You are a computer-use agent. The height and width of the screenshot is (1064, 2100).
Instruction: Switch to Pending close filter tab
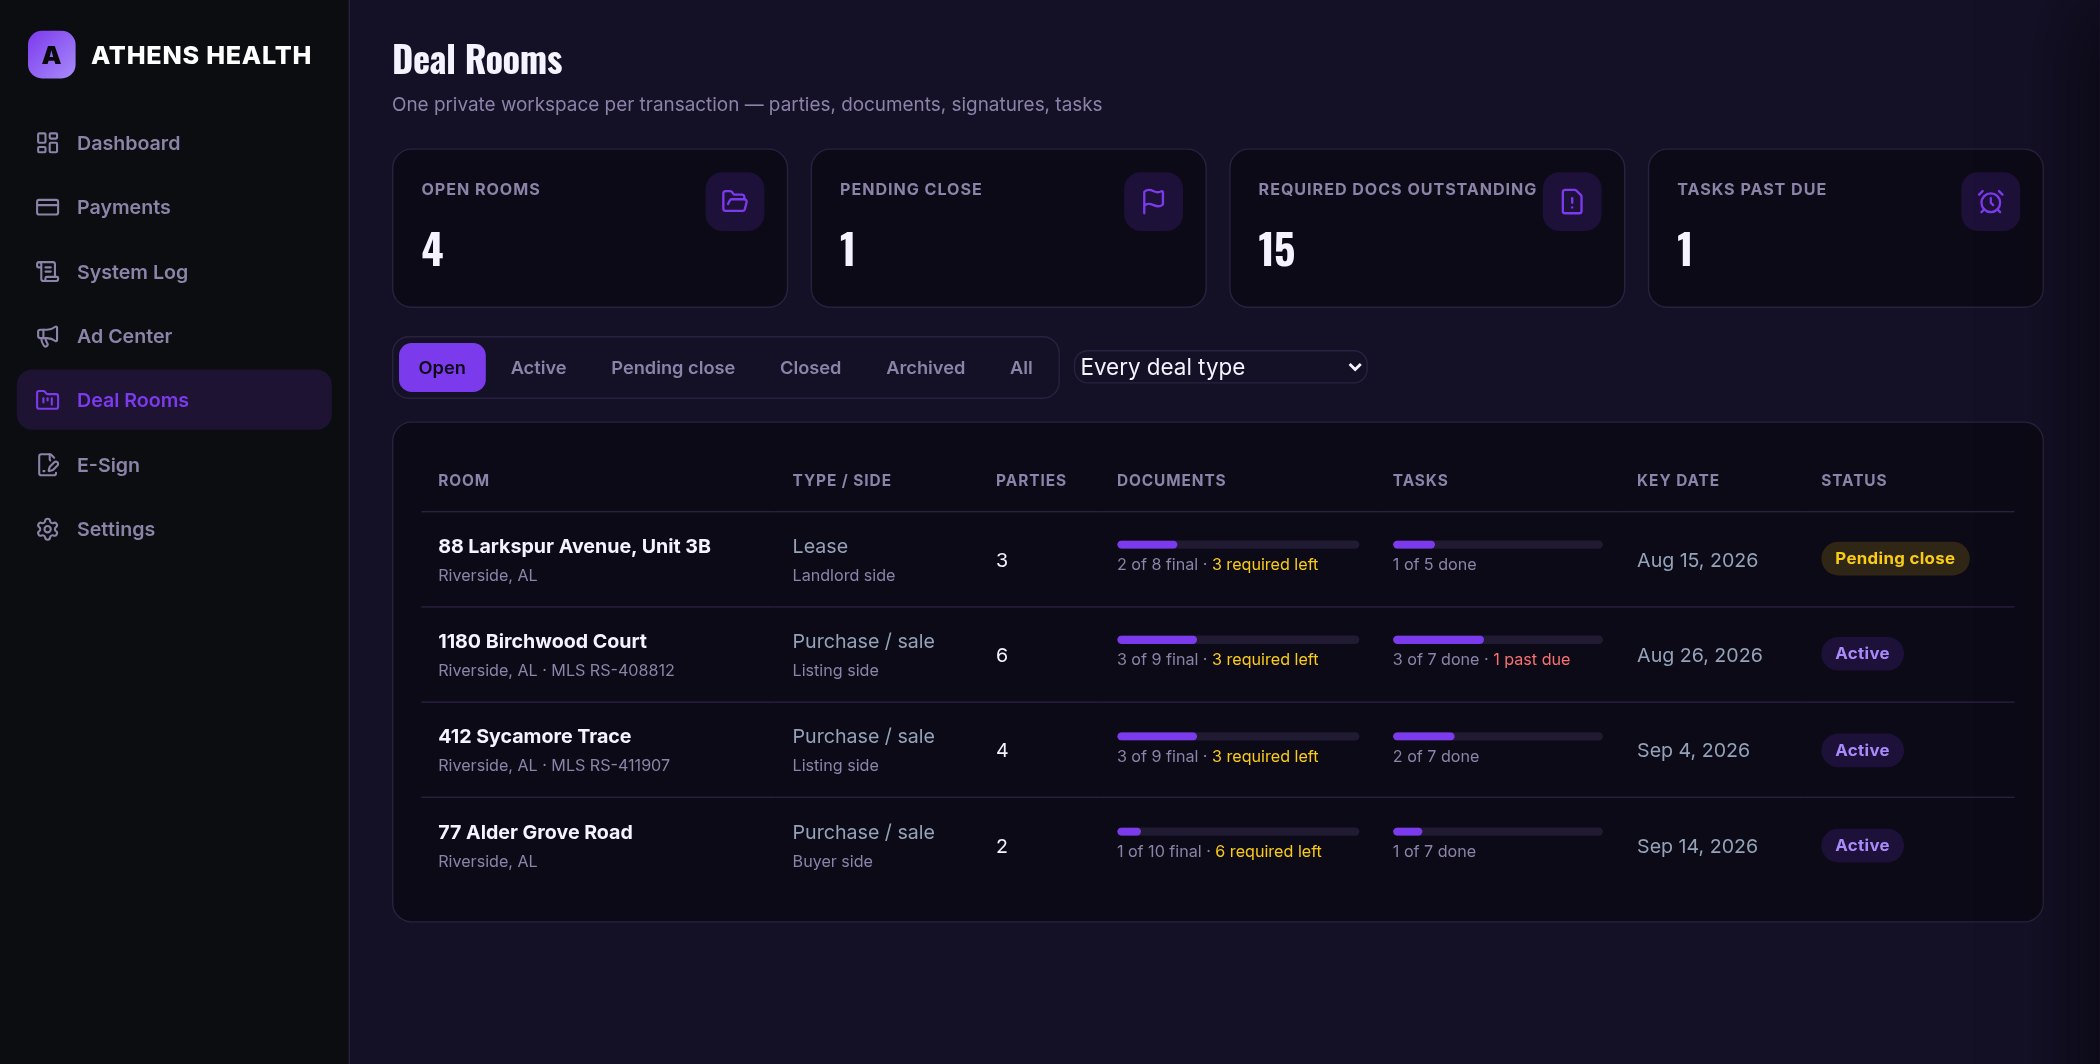pos(673,368)
